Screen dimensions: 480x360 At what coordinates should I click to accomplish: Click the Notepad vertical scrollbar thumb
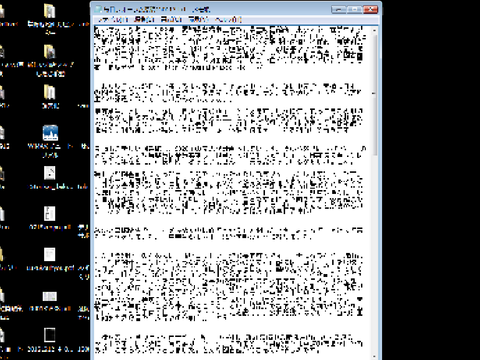click(x=374, y=95)
